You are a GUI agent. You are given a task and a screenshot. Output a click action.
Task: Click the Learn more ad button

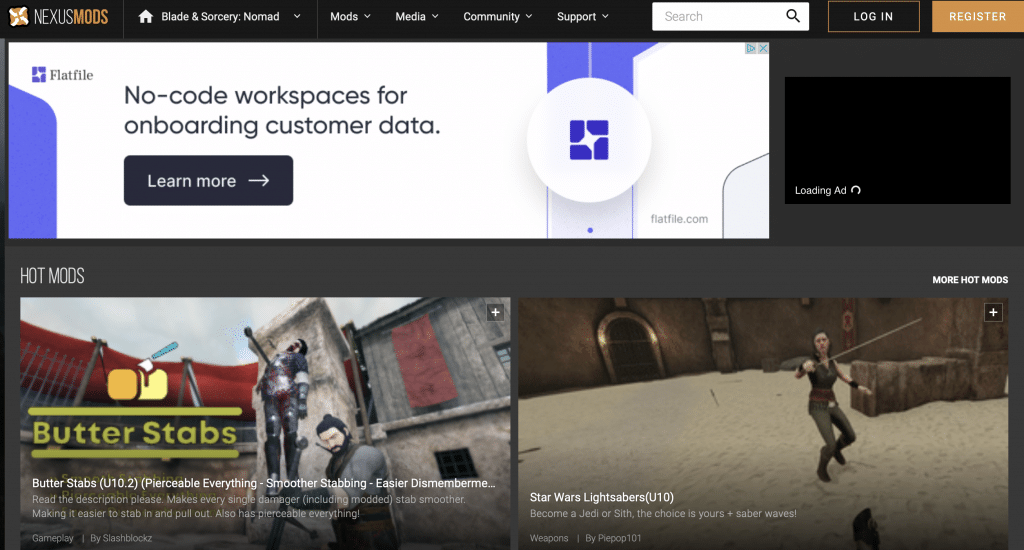[x=208, y=181]
